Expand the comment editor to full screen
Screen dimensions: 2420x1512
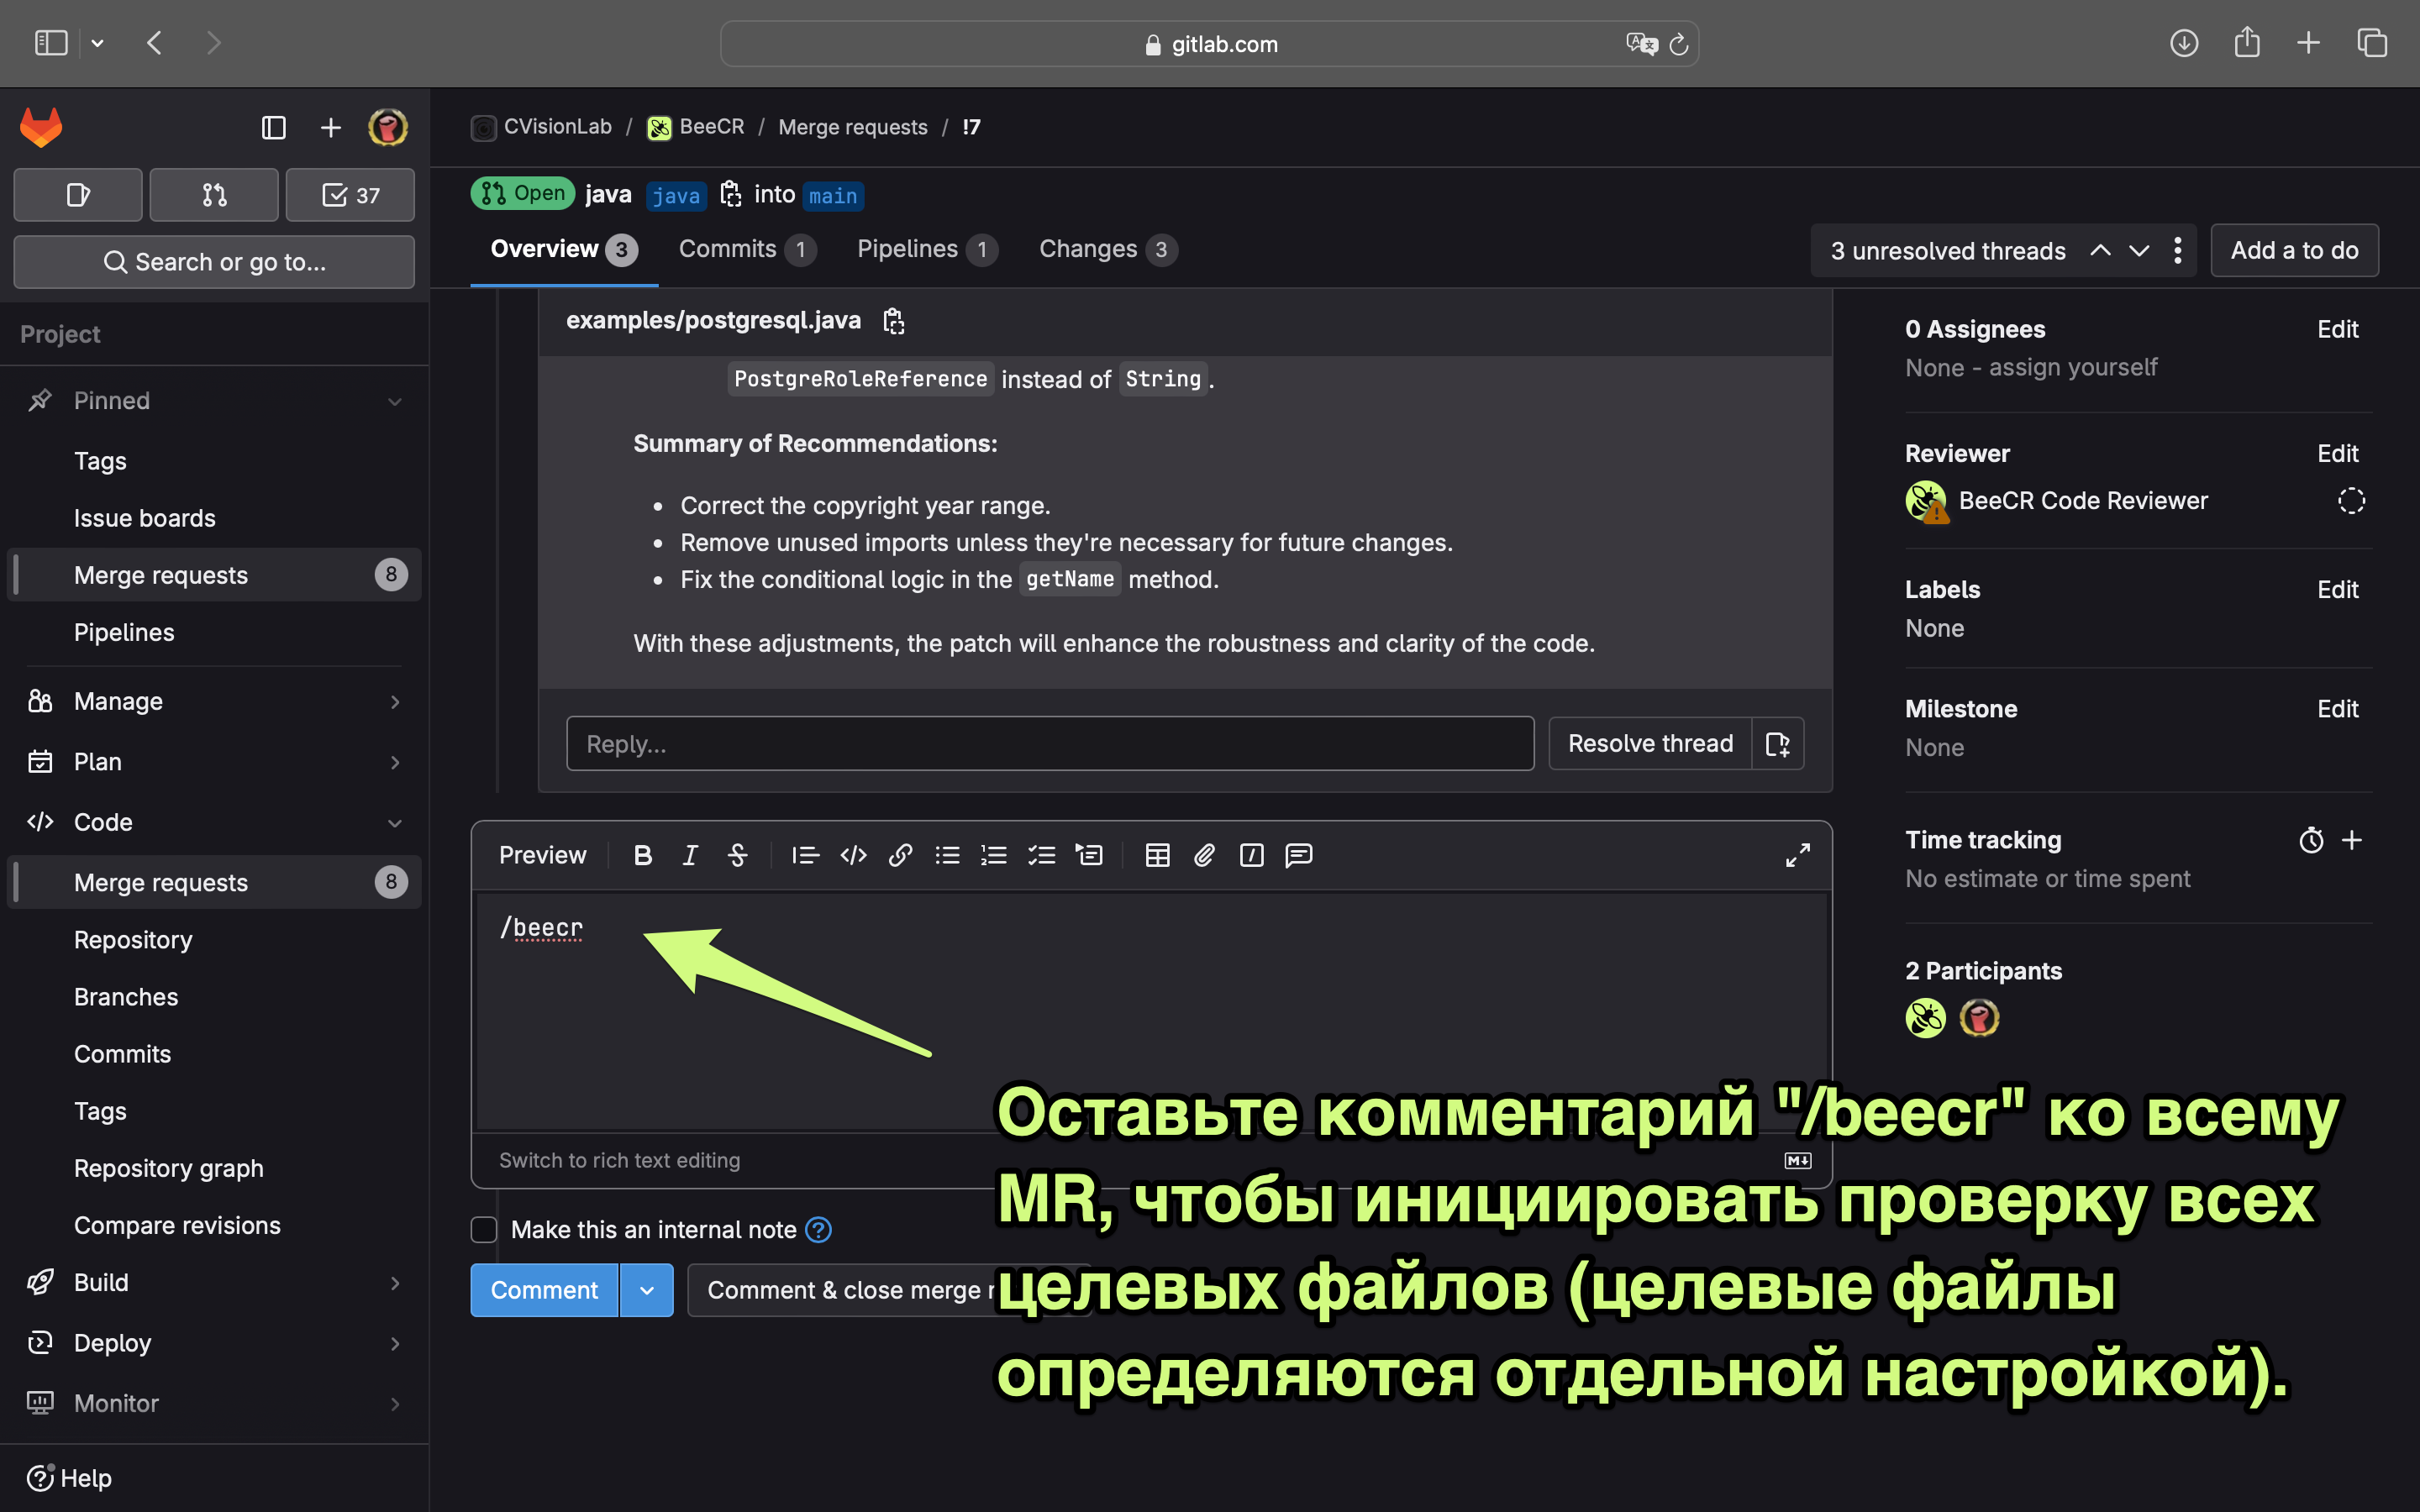[x=1797, y=855]
